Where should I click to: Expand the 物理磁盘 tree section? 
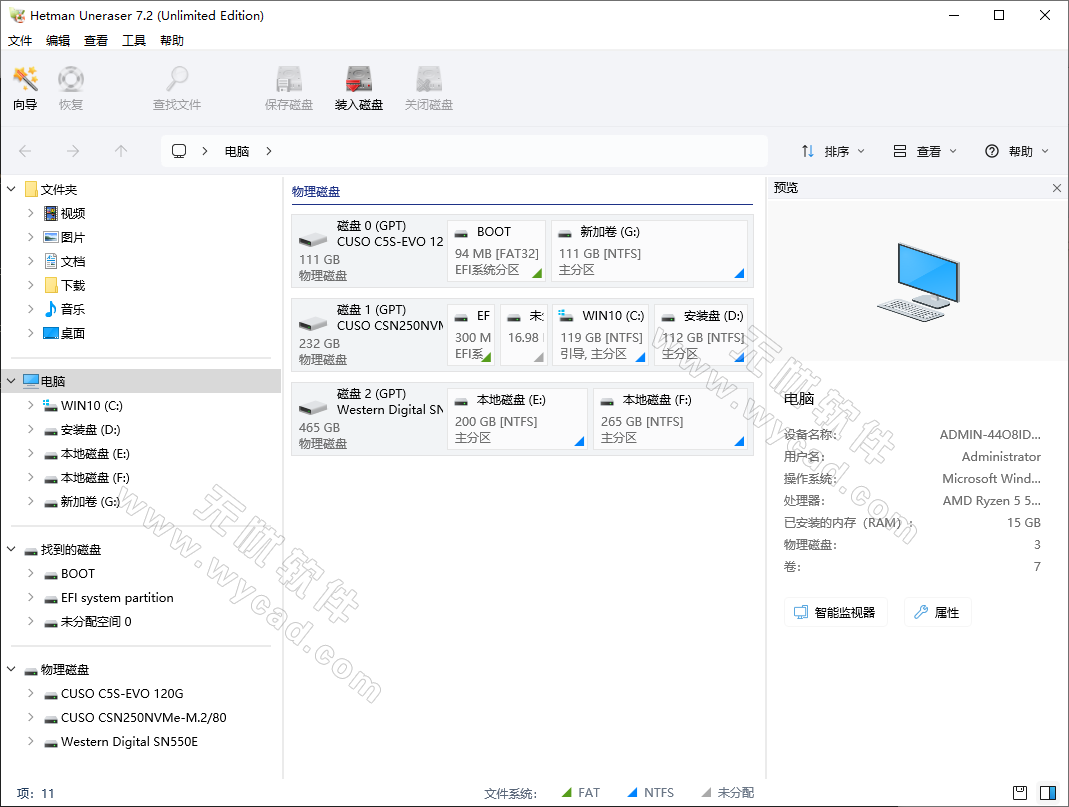(x=11, y=669)
